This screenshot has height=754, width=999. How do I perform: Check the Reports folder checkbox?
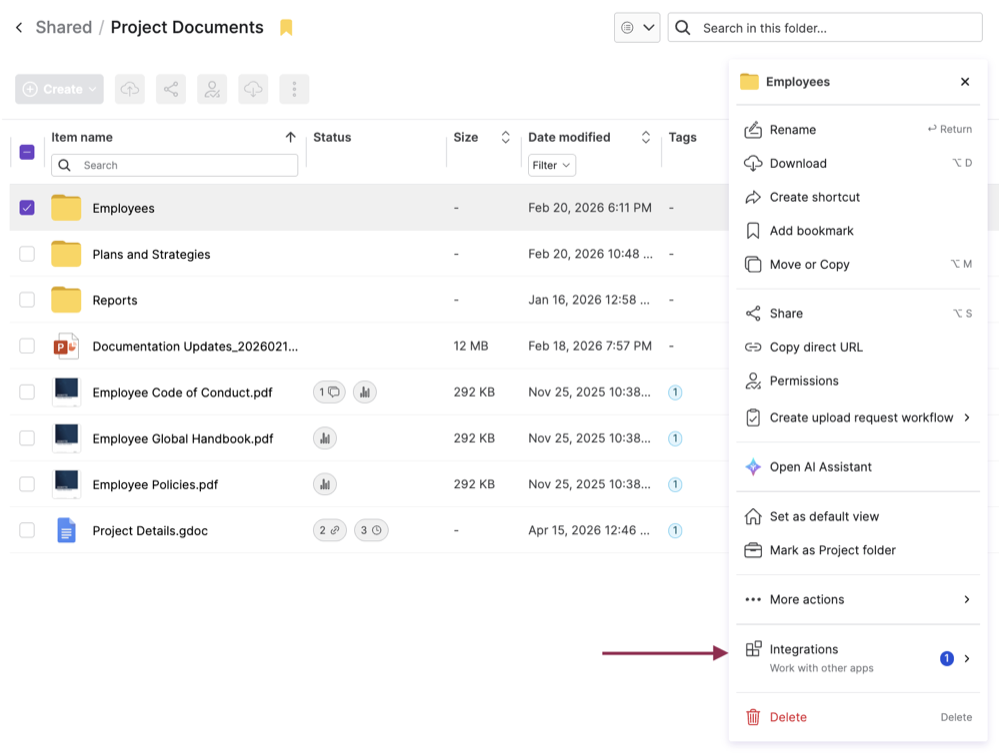[x=27, y=300]
